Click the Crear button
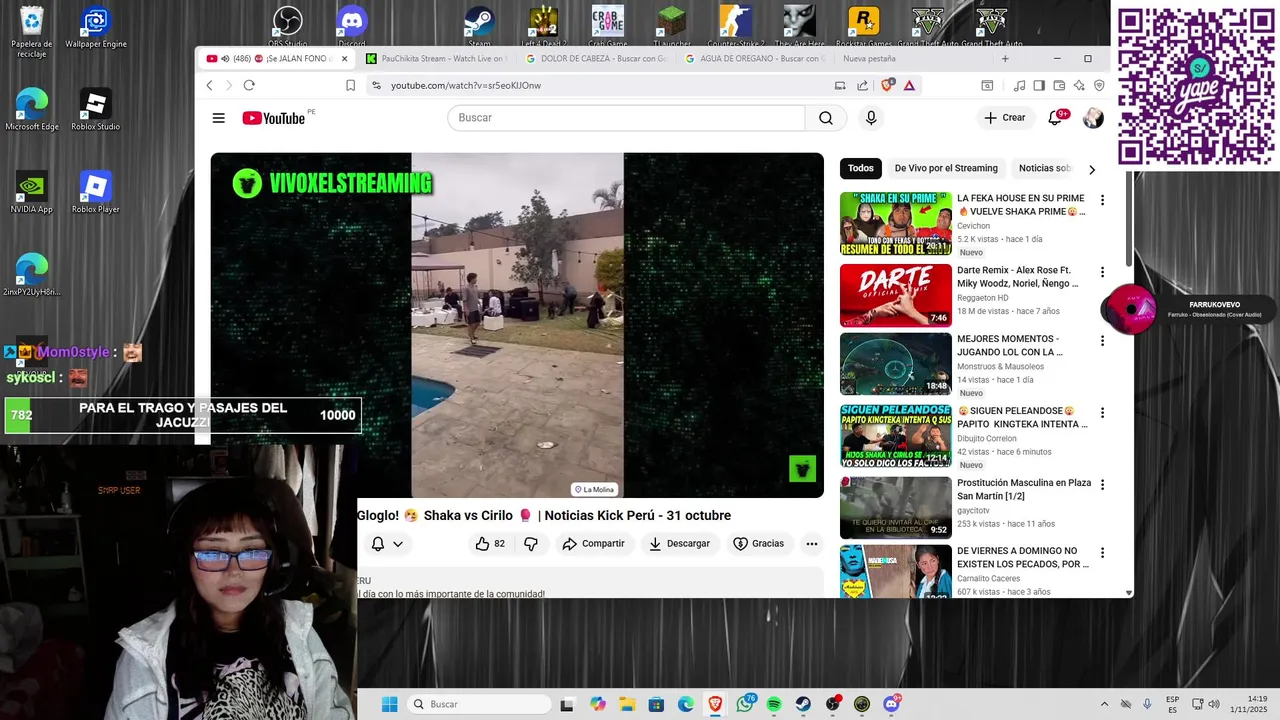This screenshot has width=1280, height=720. click(1005, 118)
